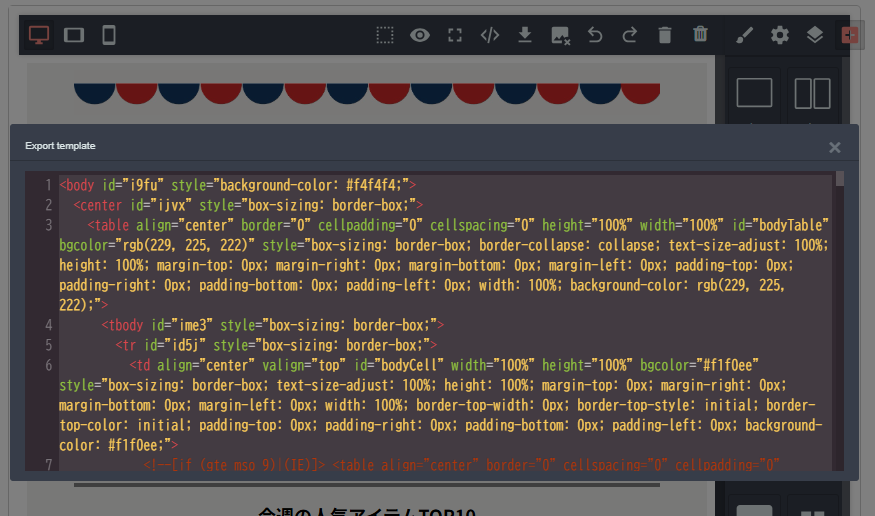Close the Export template dialog
This screenshot has width=875, height=516.
pyautogui.click(x=835, y=147)
